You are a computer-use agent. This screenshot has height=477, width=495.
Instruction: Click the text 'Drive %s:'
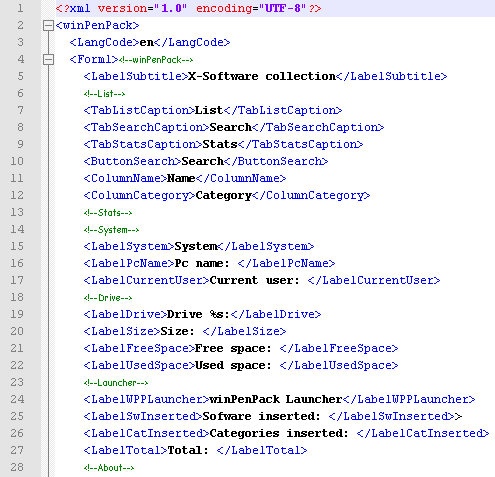[x=198, y=314]
